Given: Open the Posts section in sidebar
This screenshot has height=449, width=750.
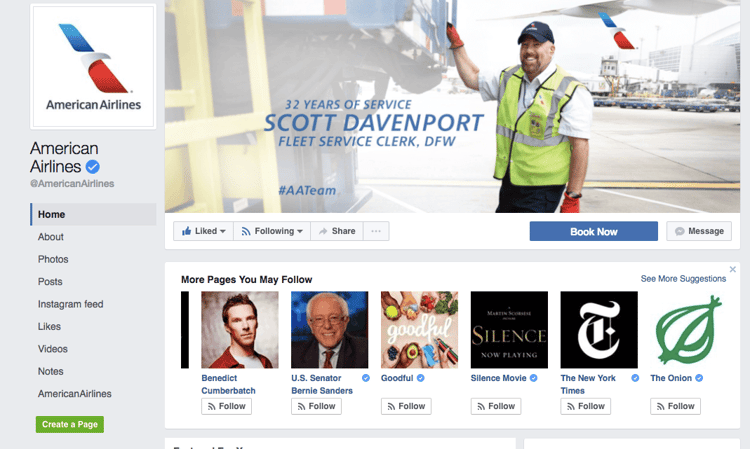Looking at the screenshot, I should point(50,282).
